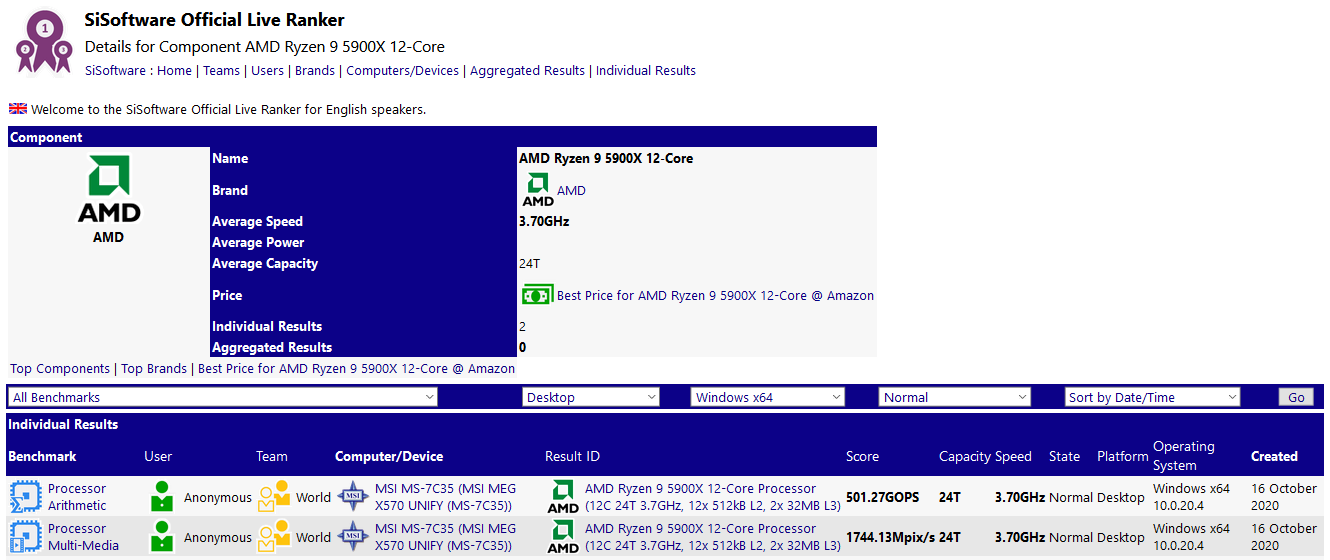
Task: Click the SiSoftware ranker medal logo
Action: (x=44, y=41)
